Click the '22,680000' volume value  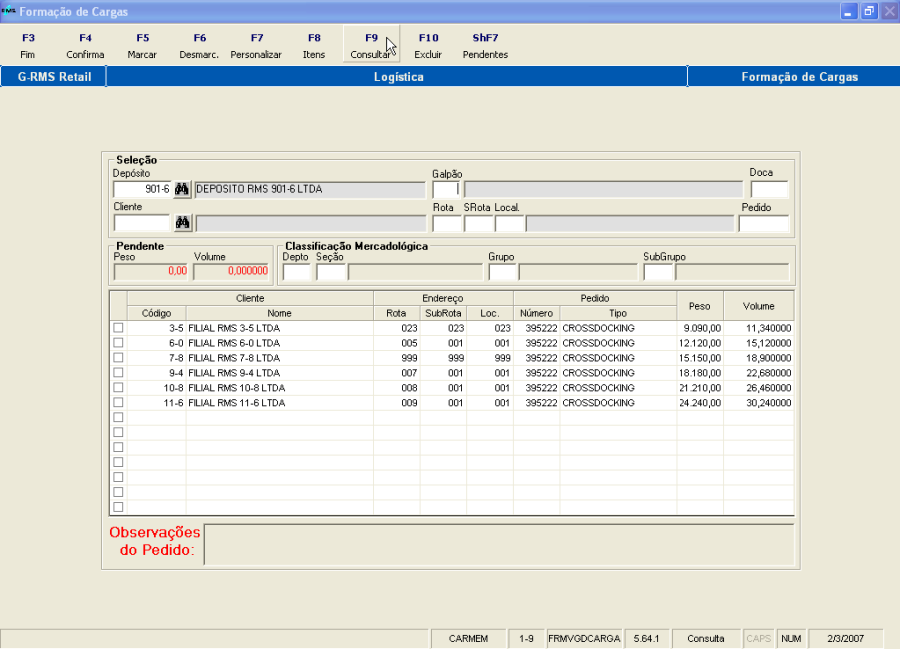[x=759, y=373]
